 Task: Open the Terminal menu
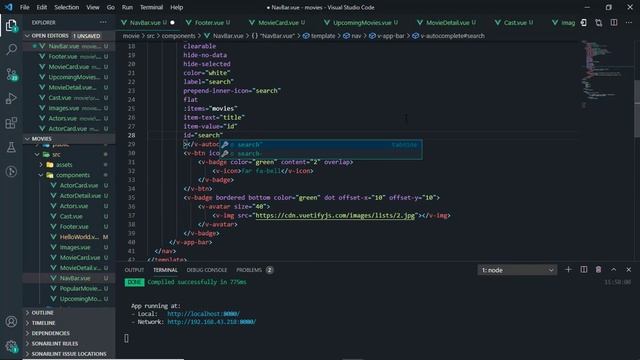click(151, 7)
